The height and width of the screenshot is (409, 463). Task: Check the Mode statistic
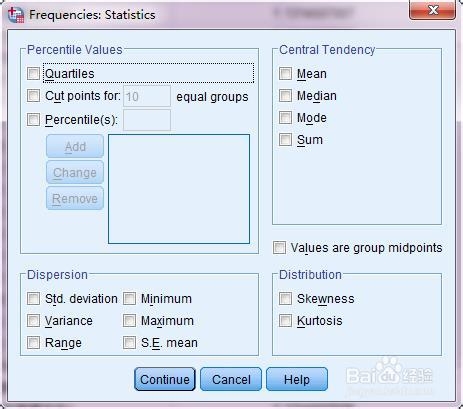[x=285, y=118]
